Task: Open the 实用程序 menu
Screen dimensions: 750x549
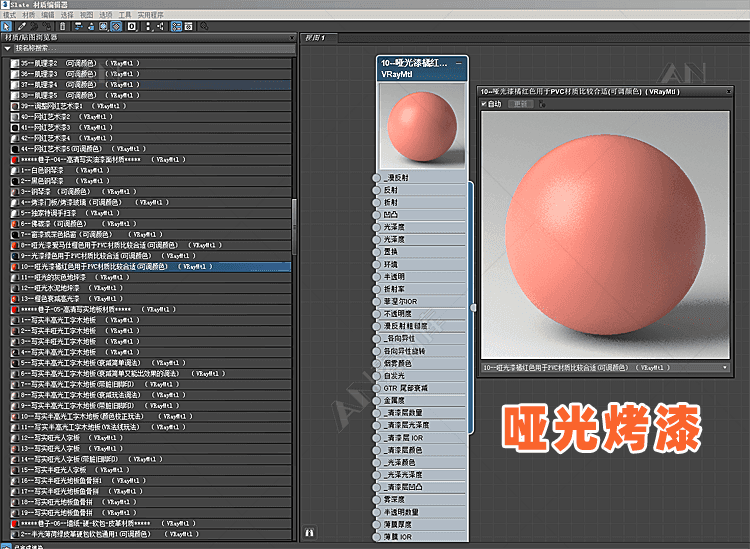Action: coord(151,15)
